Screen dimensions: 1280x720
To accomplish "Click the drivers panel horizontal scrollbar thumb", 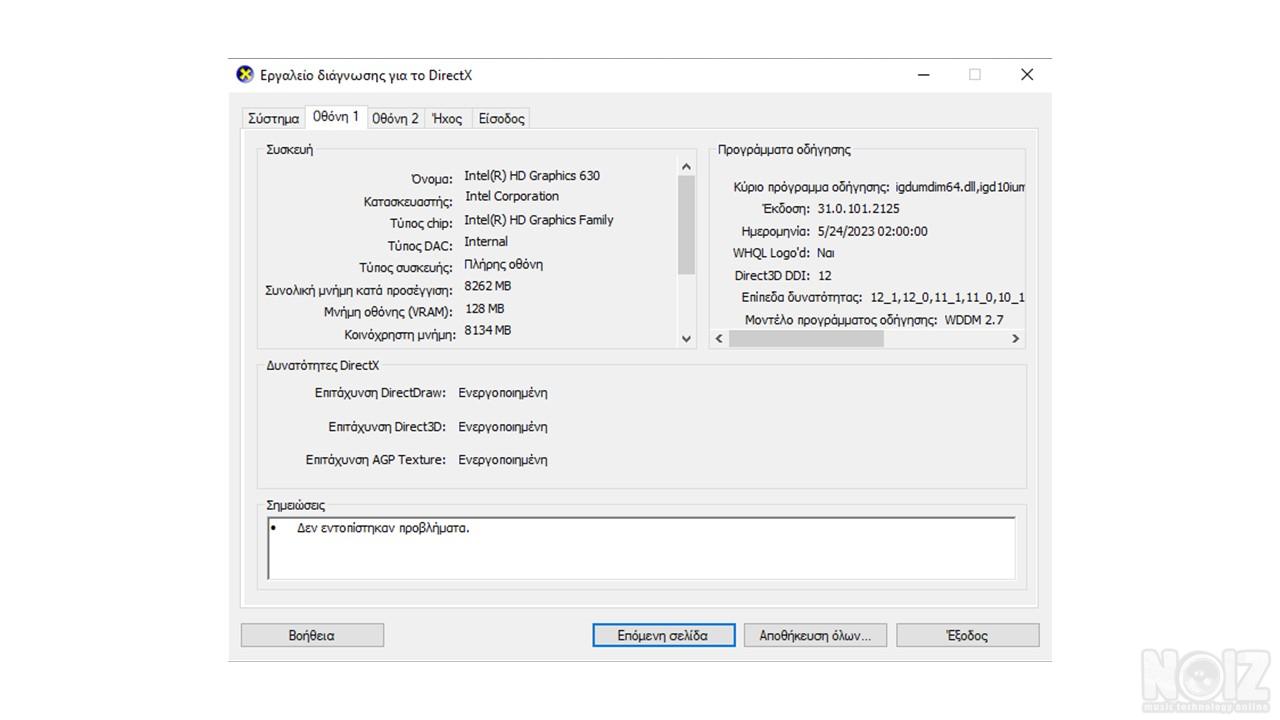I will tap(806, 339).
